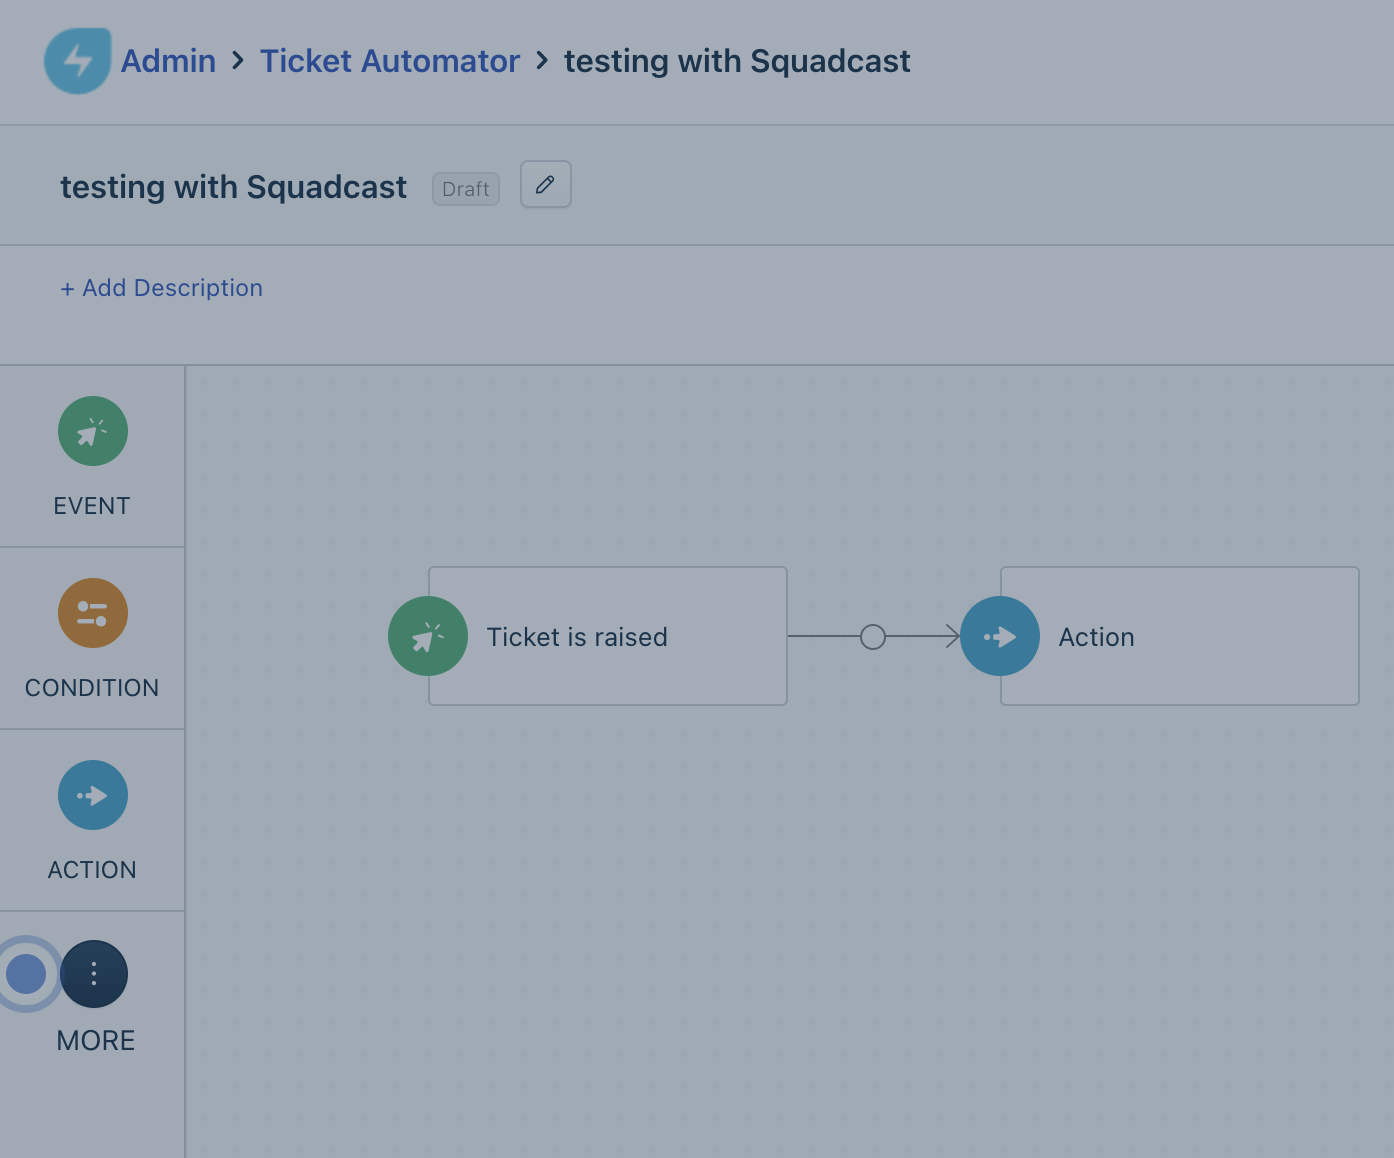This screenshot has height=1158, width=1394.
Task: Click the connector circle between the two nodes
Action: click(872, 636)
